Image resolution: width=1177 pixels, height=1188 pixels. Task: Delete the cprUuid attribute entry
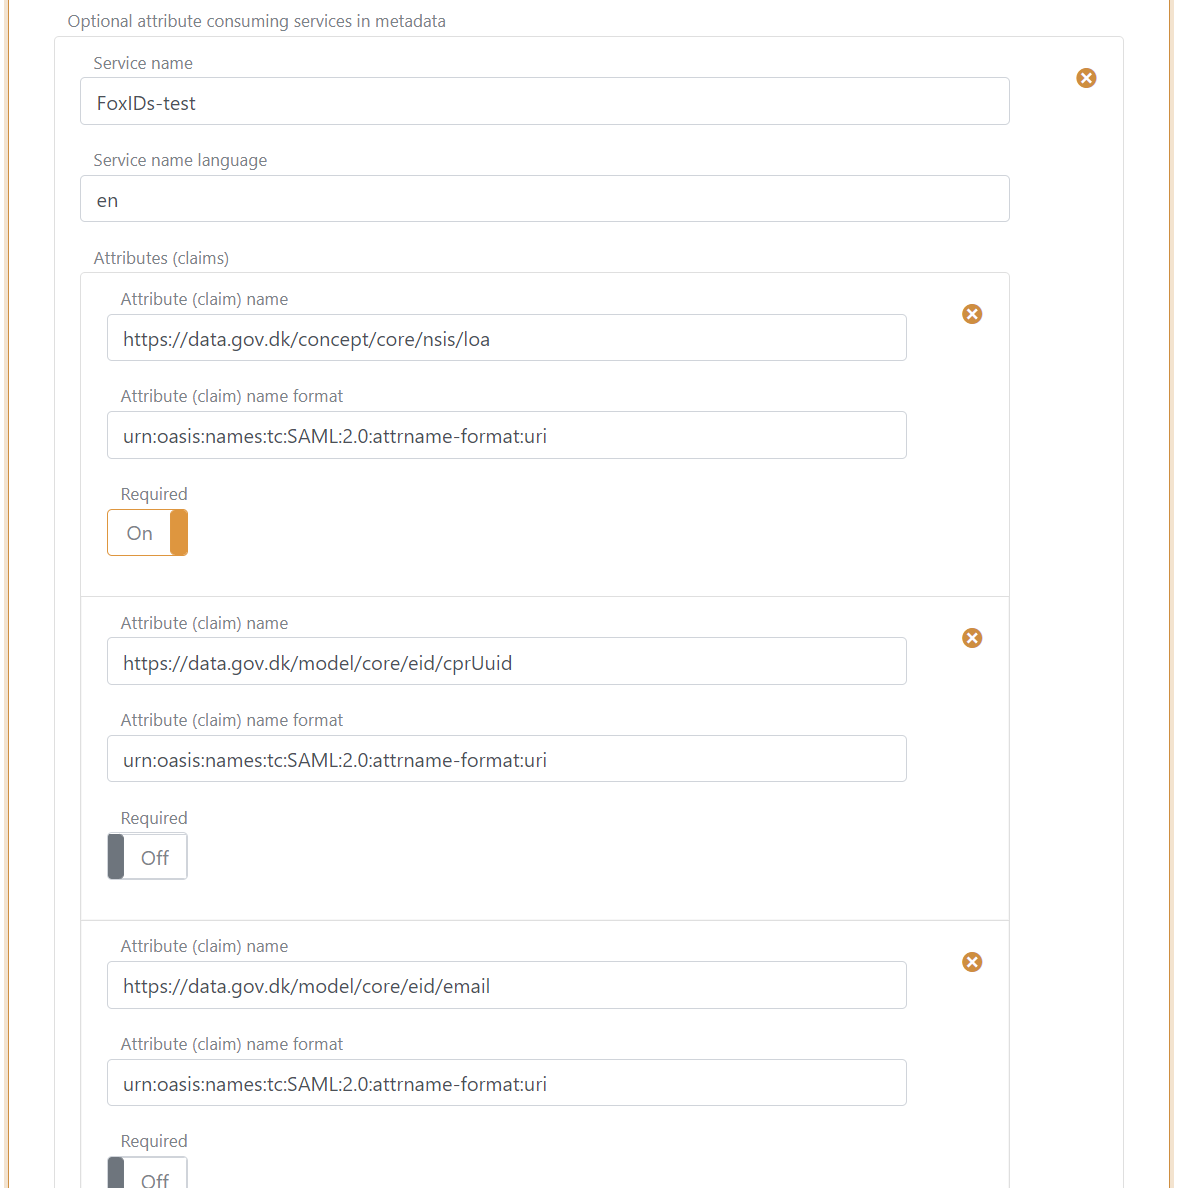[x=971, y=638]
